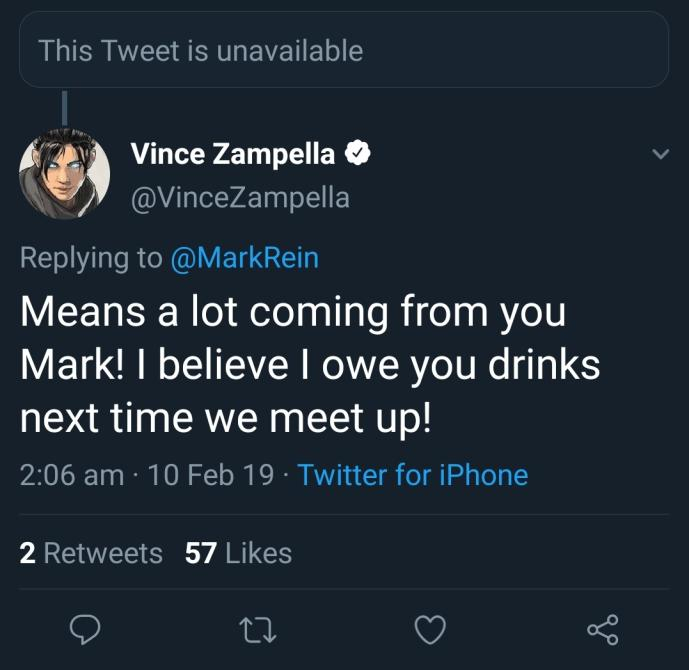Visit the @MarkRein mention link
The image size is (689, 670).
click(245, 258)
